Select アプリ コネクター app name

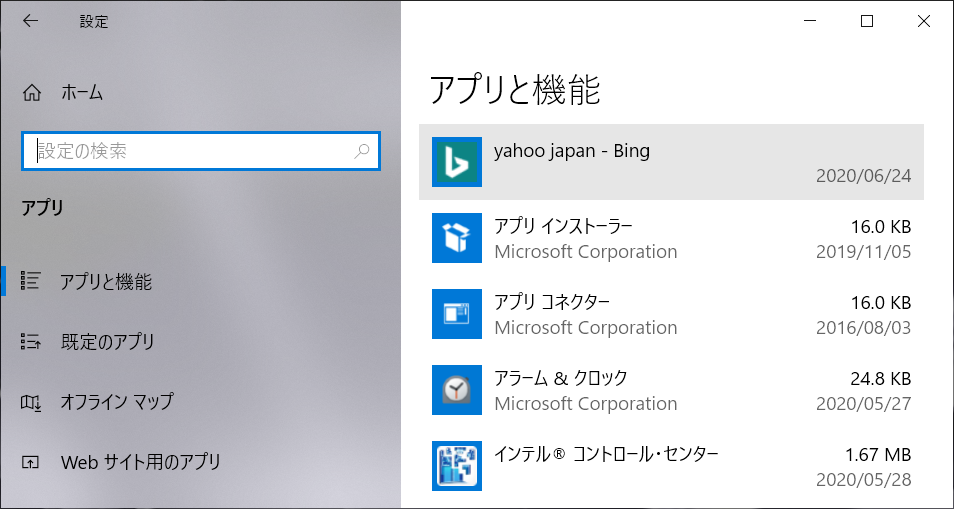552,302
